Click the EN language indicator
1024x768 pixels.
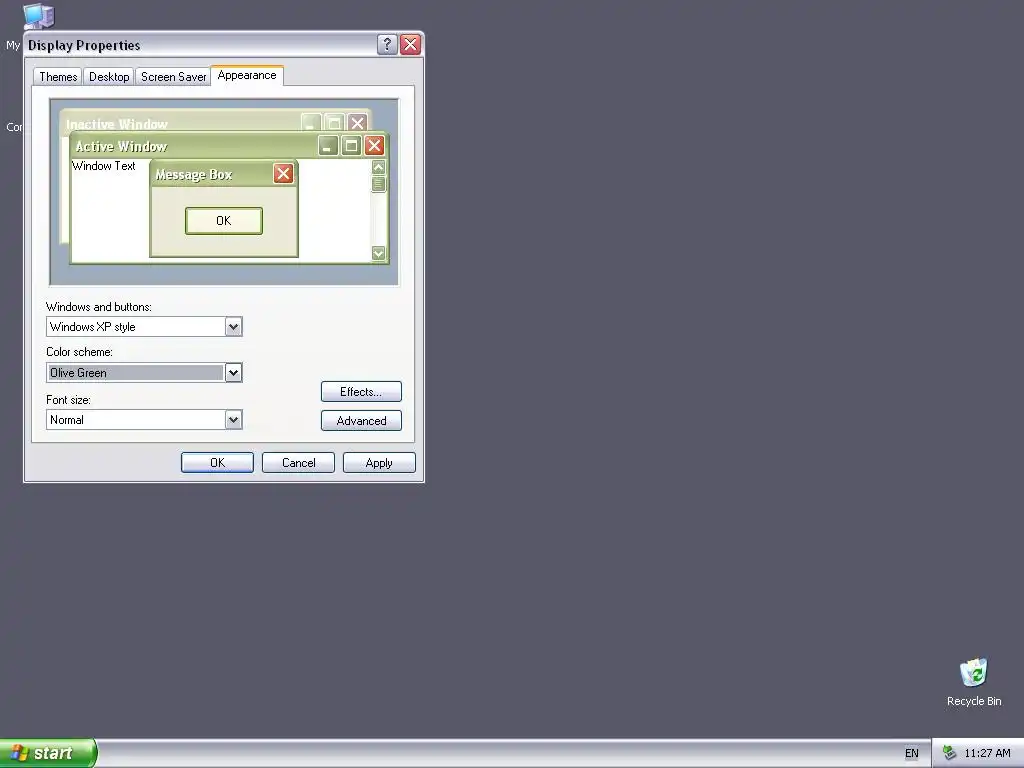click(x=912, y=753)
